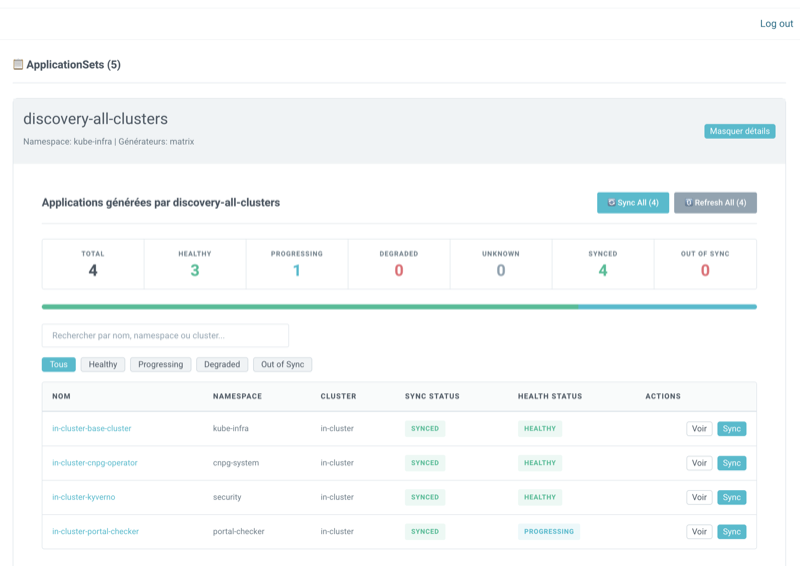Viewport: 800px width, 566px height.
Task: Show only Degraded applications
Action: coord(222,365)
